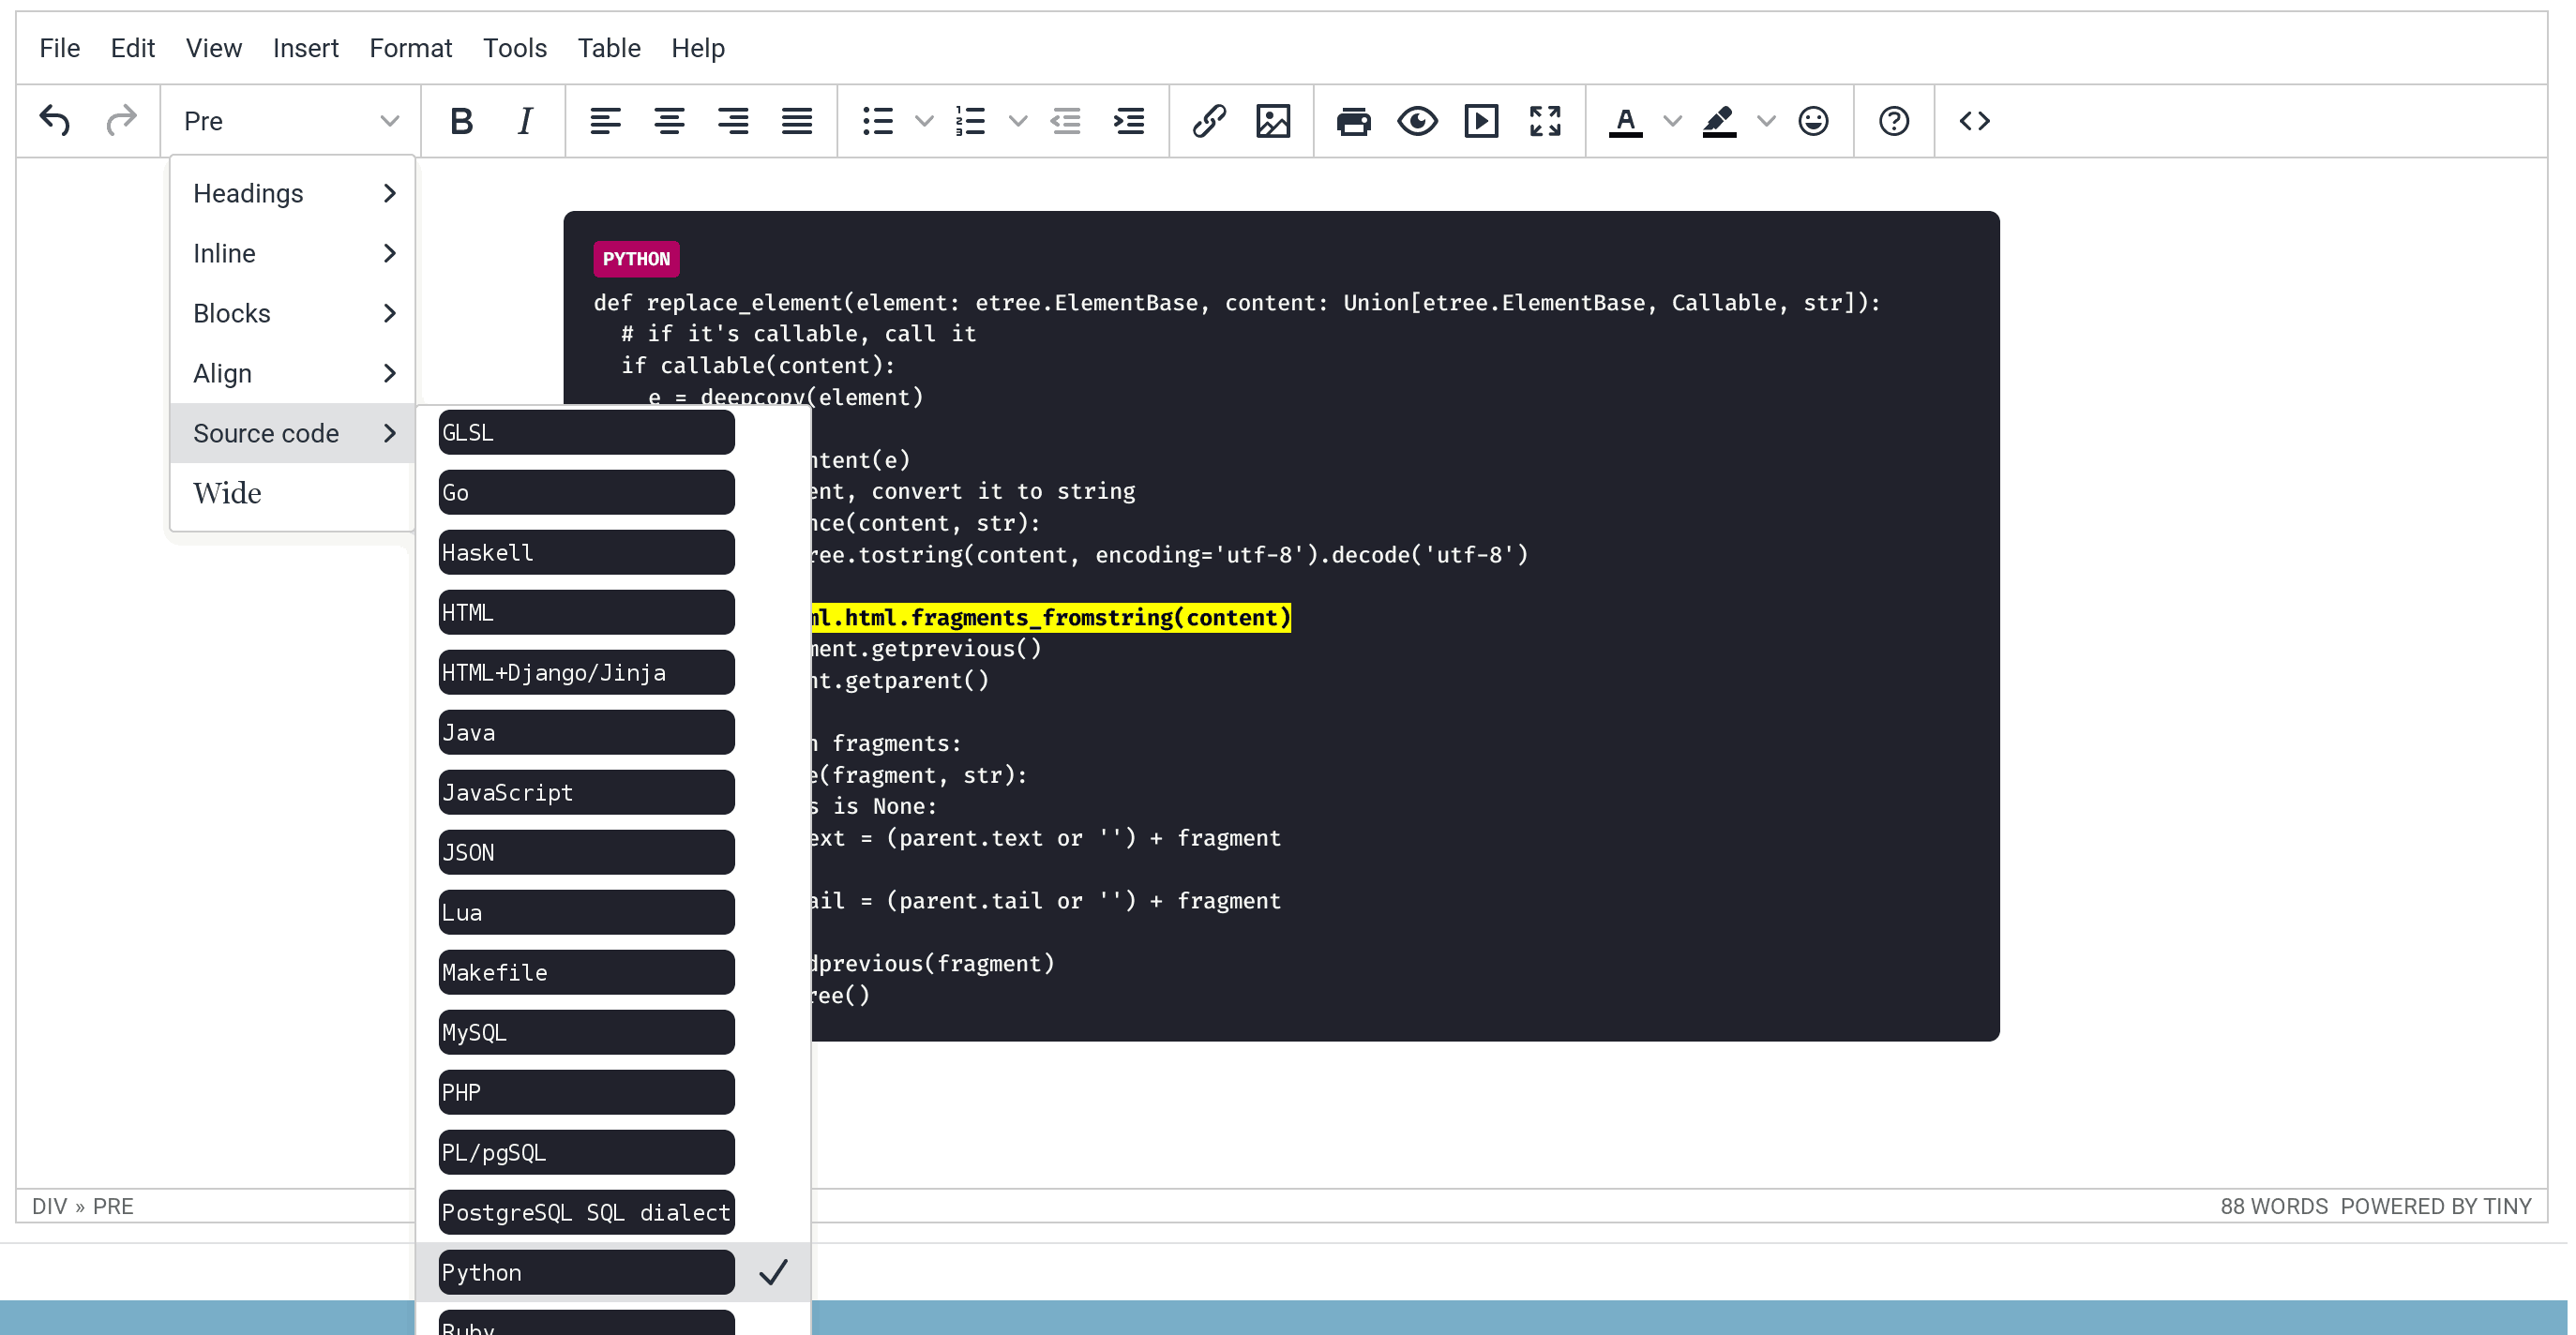Increase indent of the block
Screen dimensions: 2576x1335
pyautogui.click(x=1129, y=121)
